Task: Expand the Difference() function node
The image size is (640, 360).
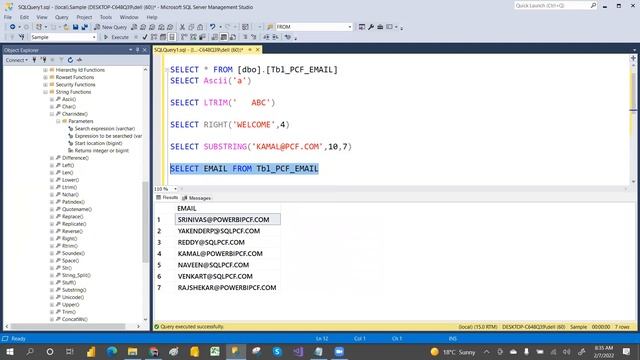Action: [x=52, y=158]
